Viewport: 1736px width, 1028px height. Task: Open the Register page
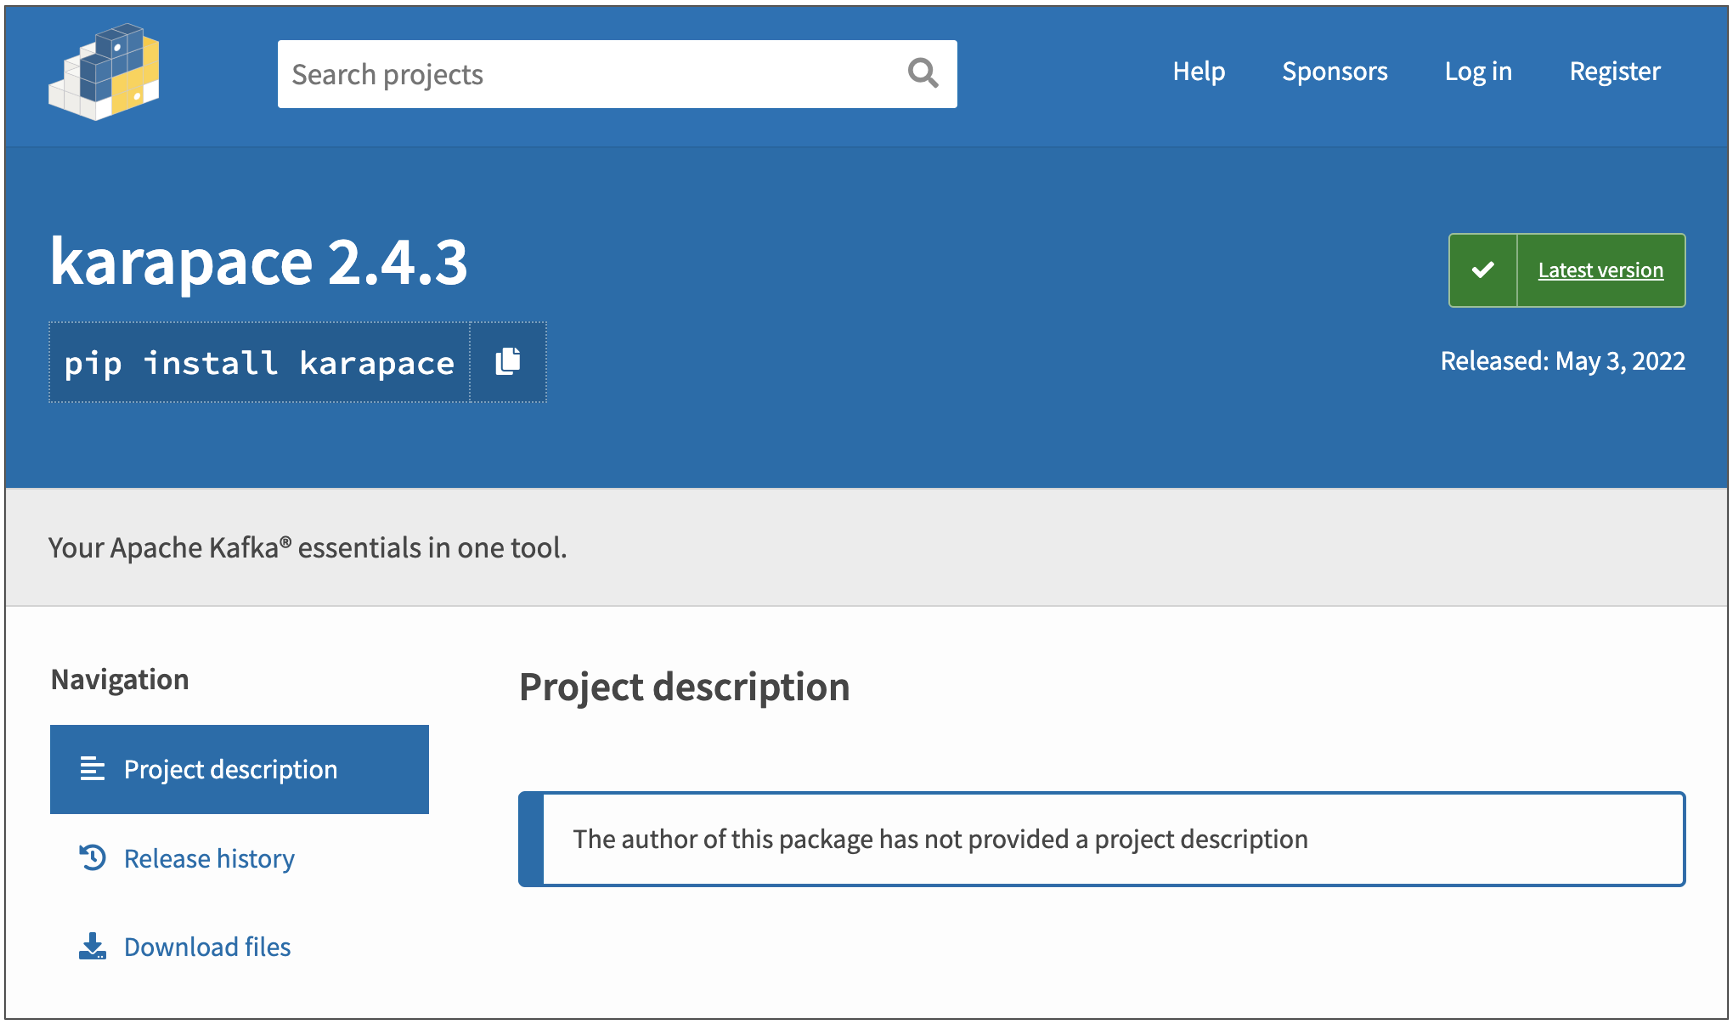pos(1614,72)
